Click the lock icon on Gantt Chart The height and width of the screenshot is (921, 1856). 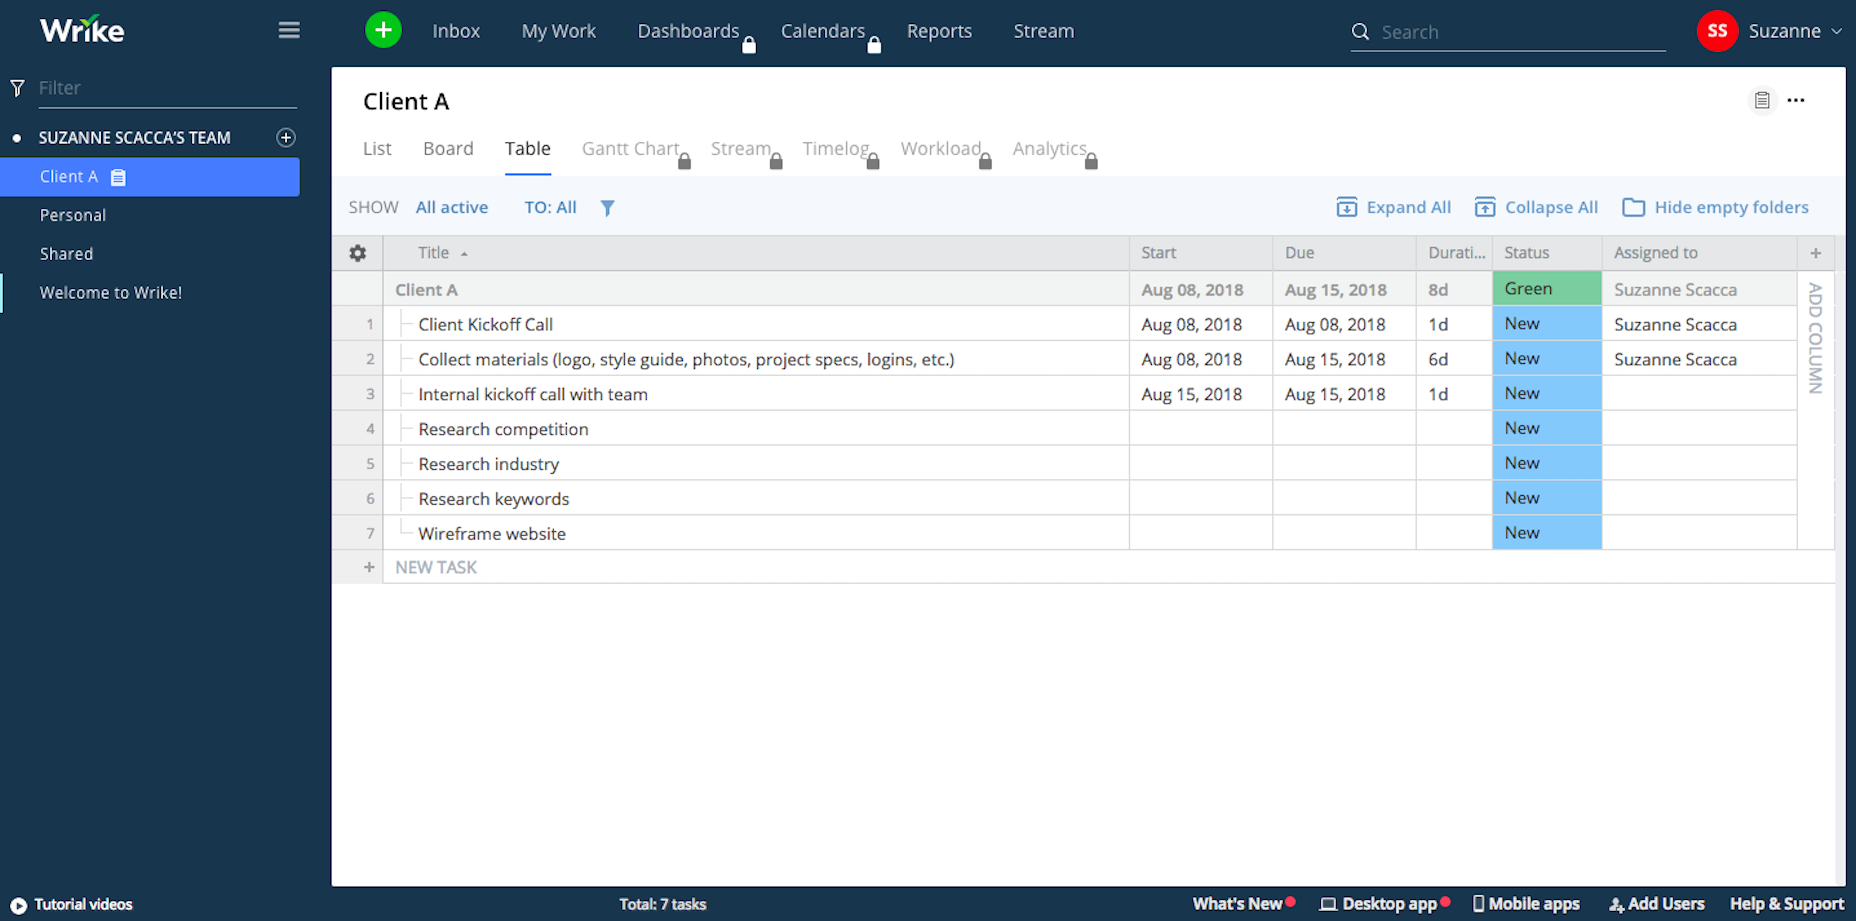click(x=684, y=161)
